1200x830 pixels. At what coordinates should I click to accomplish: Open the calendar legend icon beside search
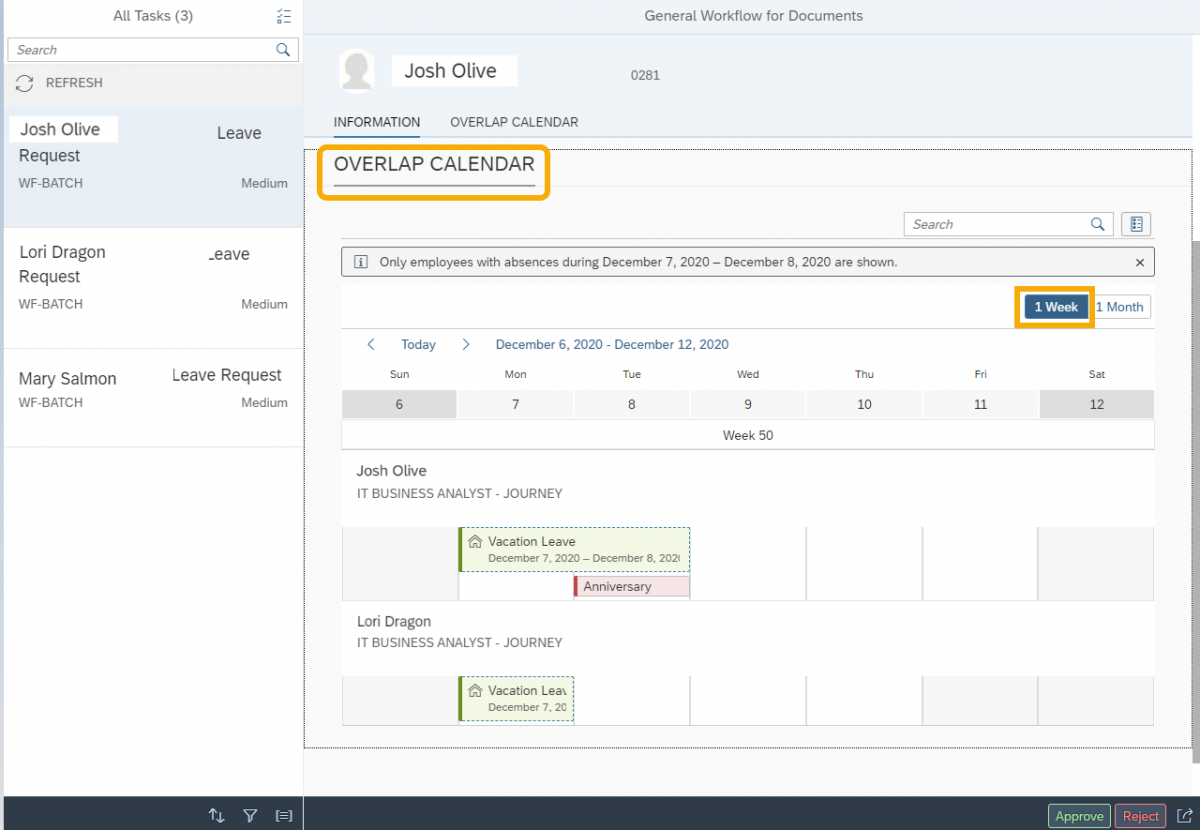(1136, 224)
